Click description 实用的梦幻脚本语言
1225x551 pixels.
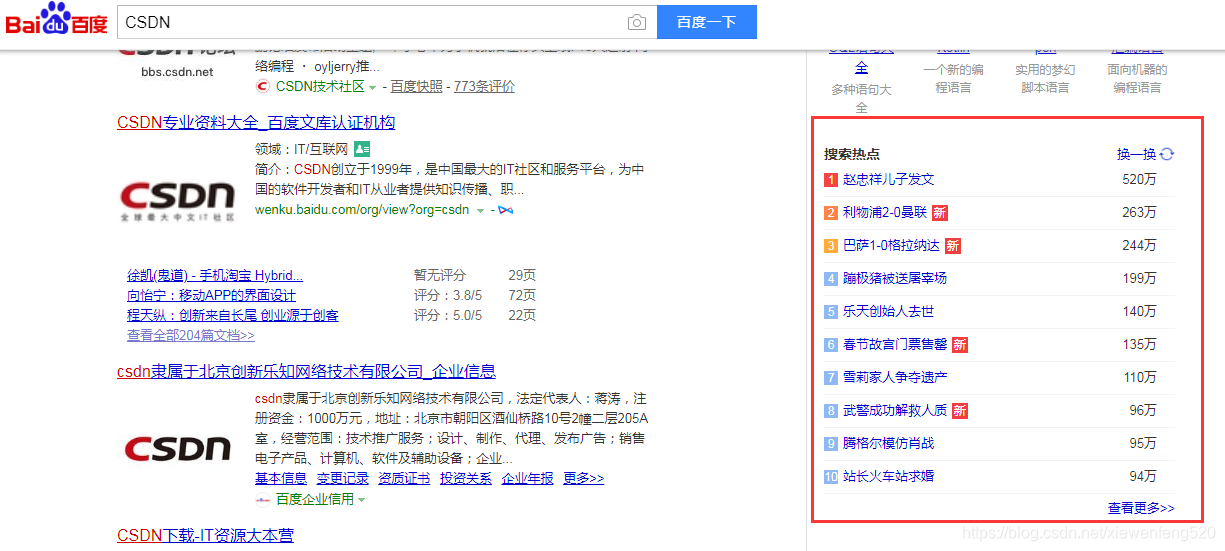click(1045, 79)
